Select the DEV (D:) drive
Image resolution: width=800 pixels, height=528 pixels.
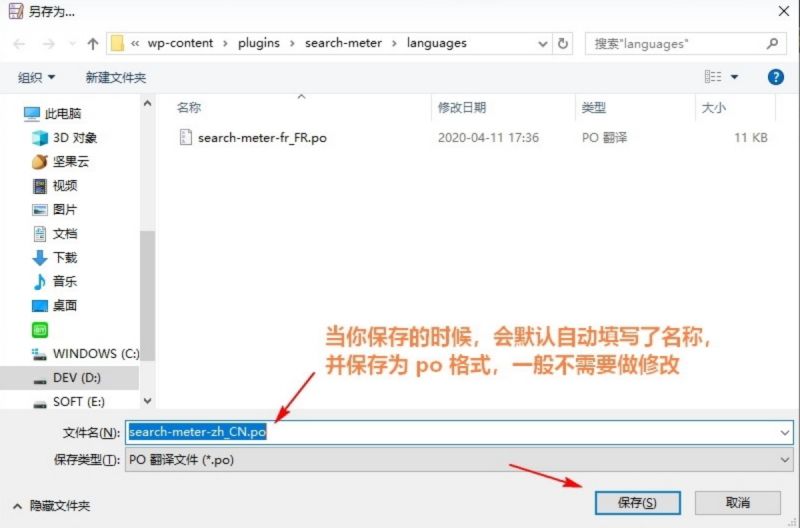(76, 378)
